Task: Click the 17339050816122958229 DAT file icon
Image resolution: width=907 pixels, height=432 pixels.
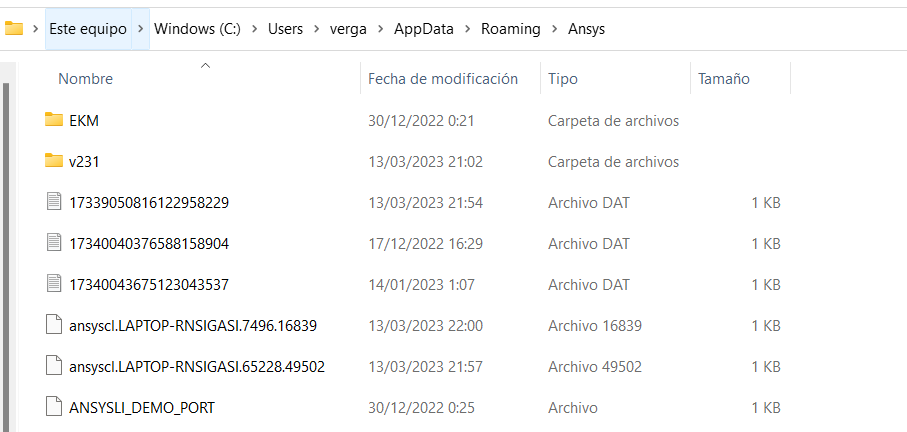Action: point(54,202)
